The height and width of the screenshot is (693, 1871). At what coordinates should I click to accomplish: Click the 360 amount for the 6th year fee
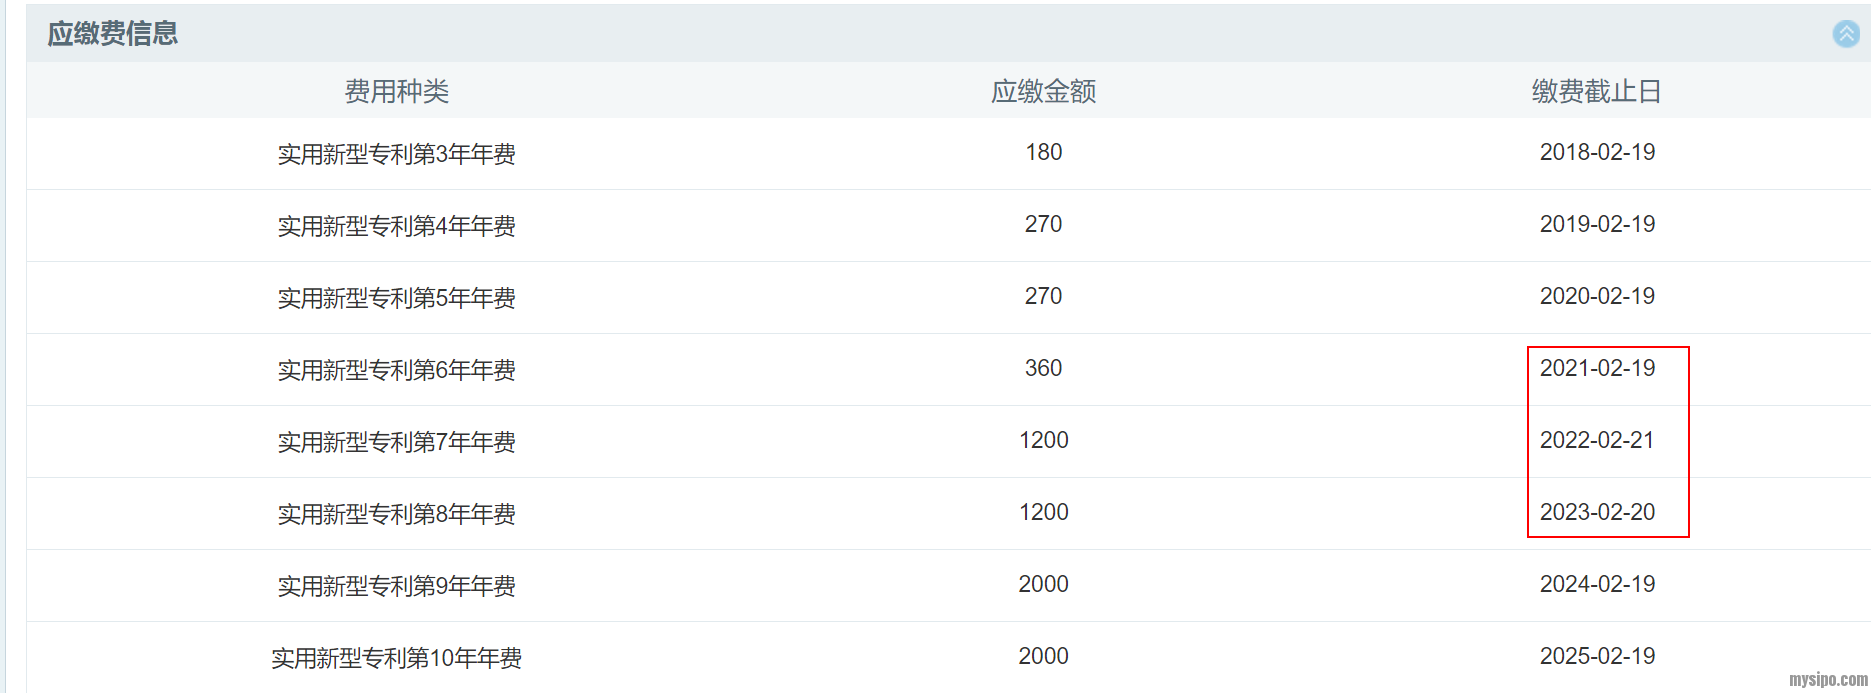pyautogui.click(x=1043, y=368)
